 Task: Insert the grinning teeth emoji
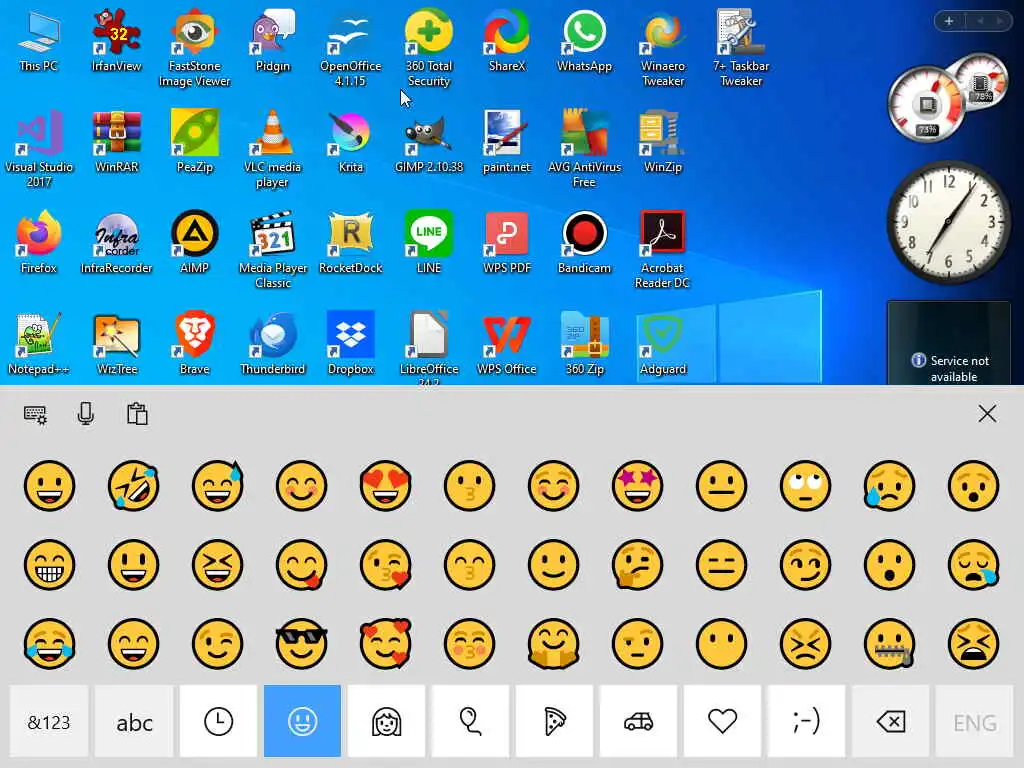(50, 565)
